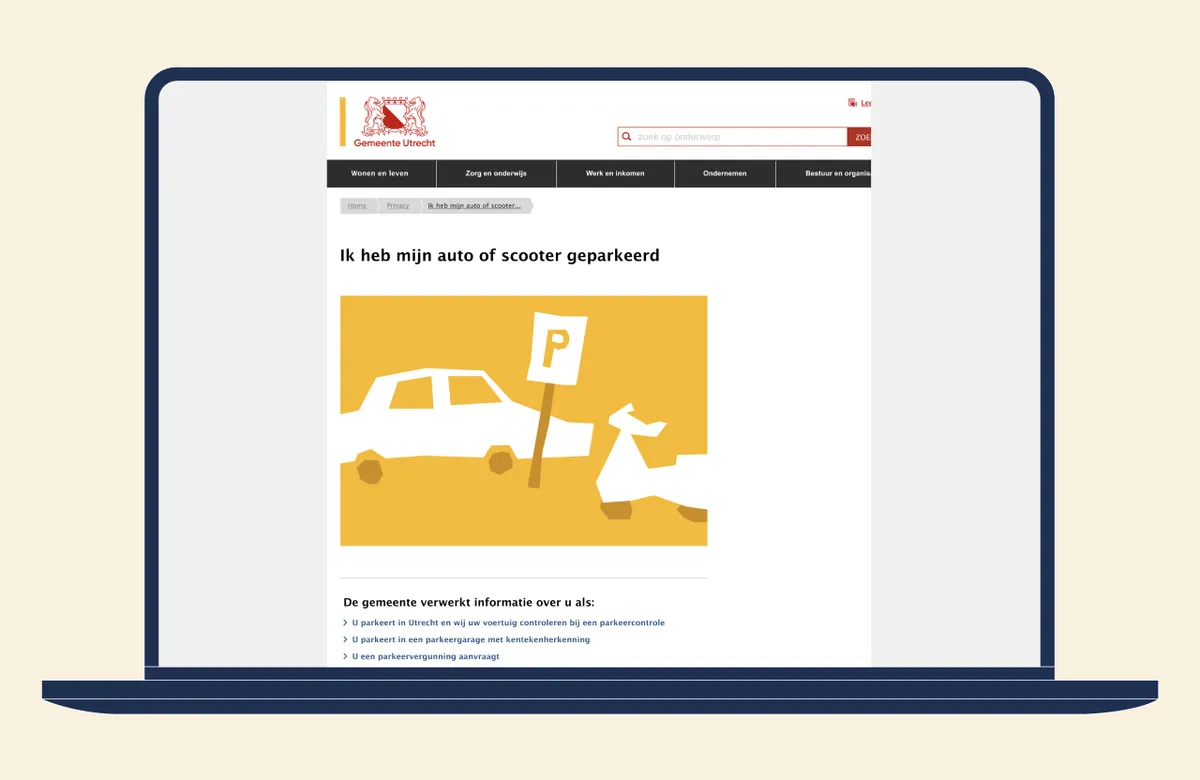
Task: Go to the 'Werk en inkomen' section
Action: click(615, 174)
